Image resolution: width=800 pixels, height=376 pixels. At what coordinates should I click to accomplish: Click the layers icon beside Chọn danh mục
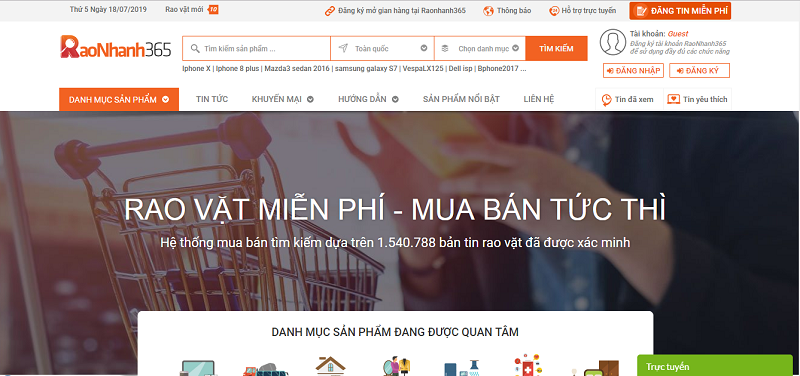click(445, 48)
